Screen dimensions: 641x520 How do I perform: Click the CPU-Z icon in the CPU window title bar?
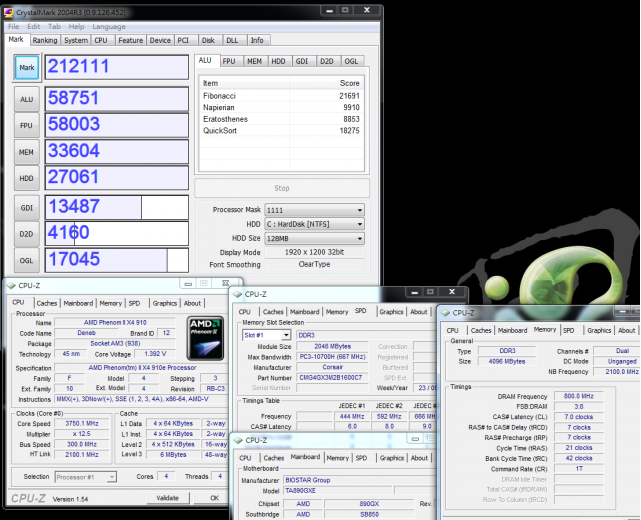point(11,285)
